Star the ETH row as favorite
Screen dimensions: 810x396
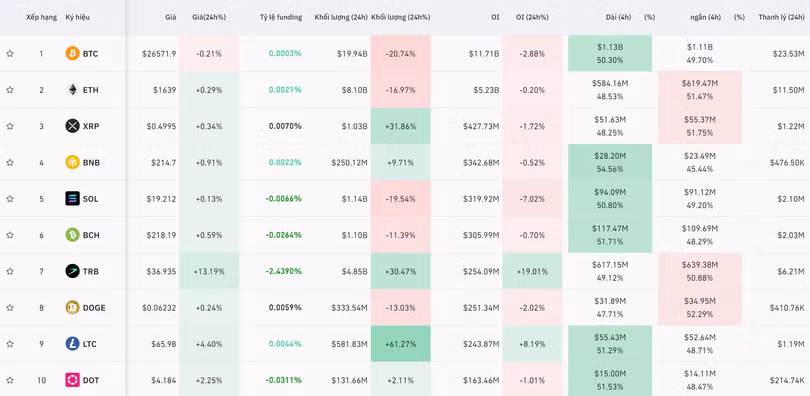10,90
